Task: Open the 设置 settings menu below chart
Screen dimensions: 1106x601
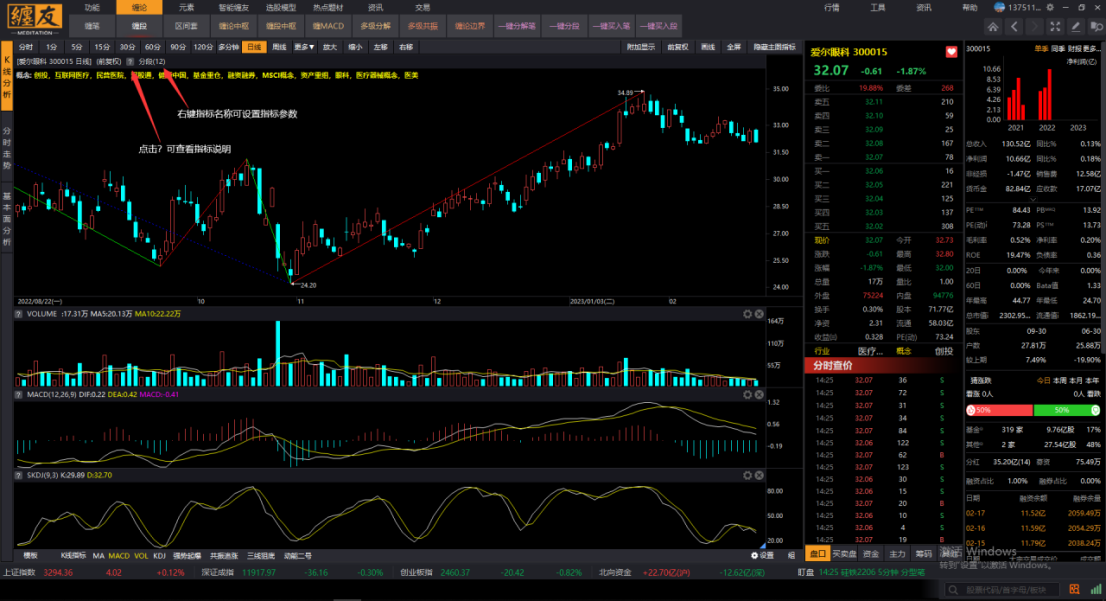Action: click(x=763, y=555)
